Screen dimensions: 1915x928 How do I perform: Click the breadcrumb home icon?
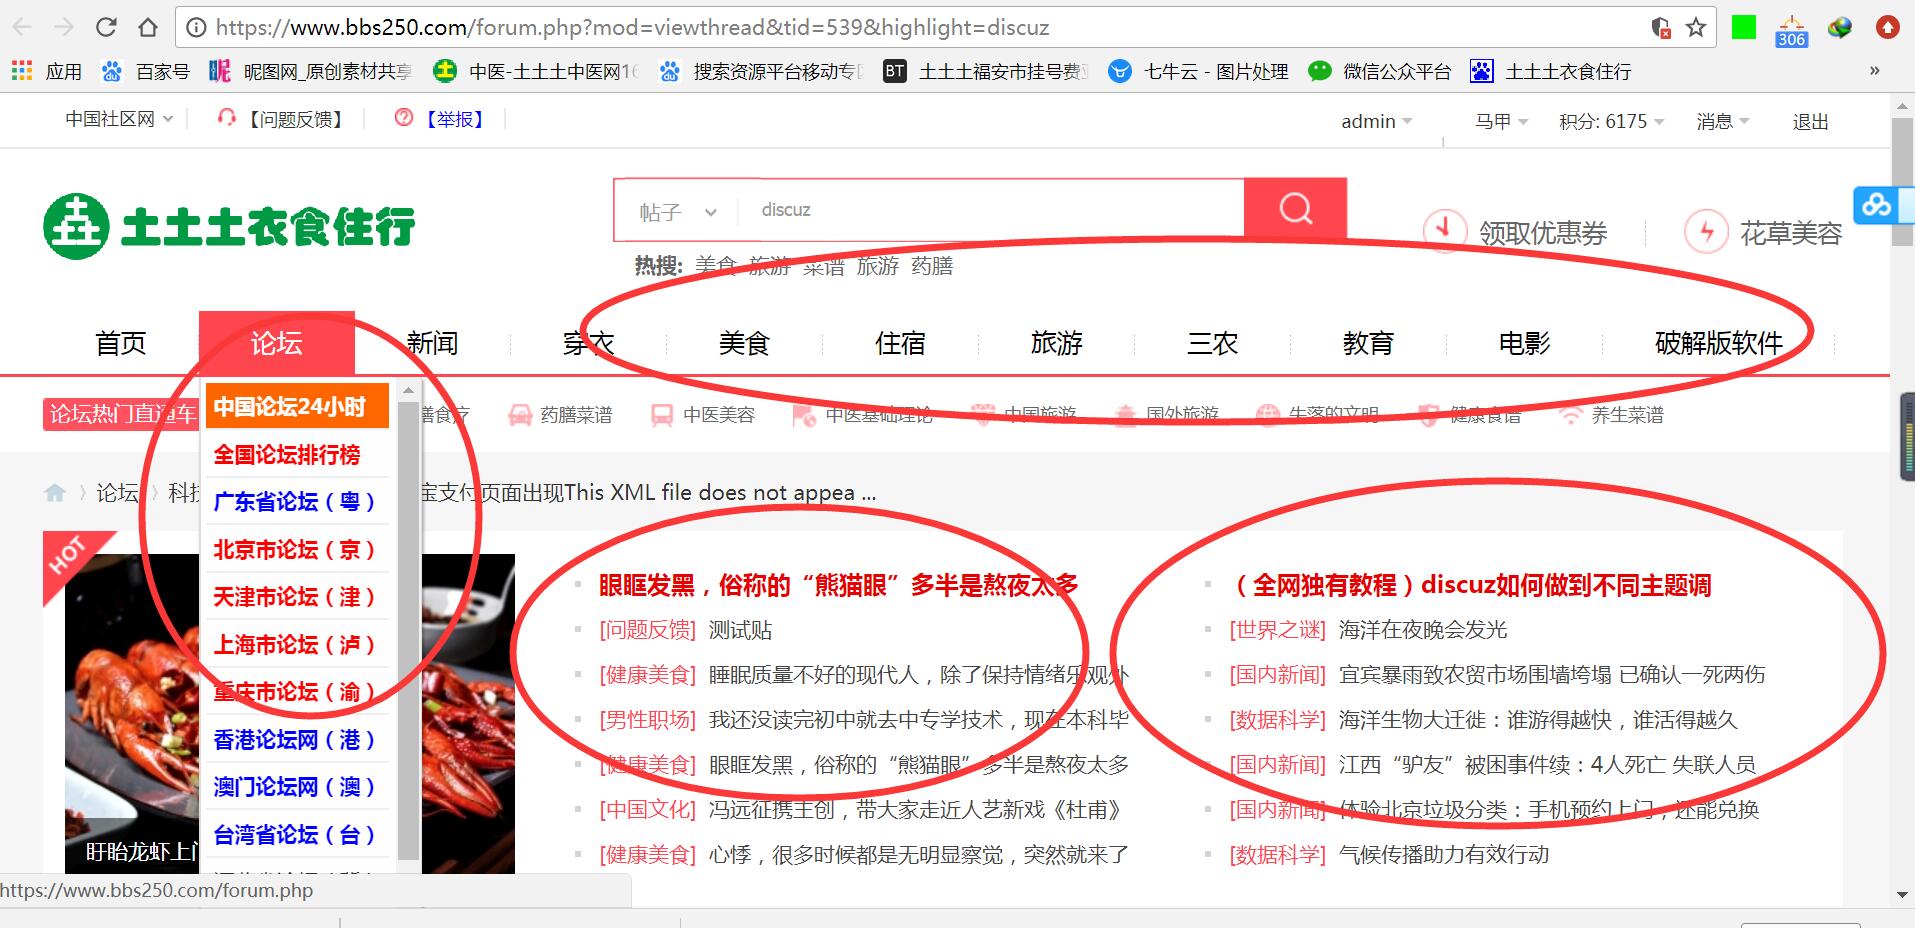click(x=55, y=492)
